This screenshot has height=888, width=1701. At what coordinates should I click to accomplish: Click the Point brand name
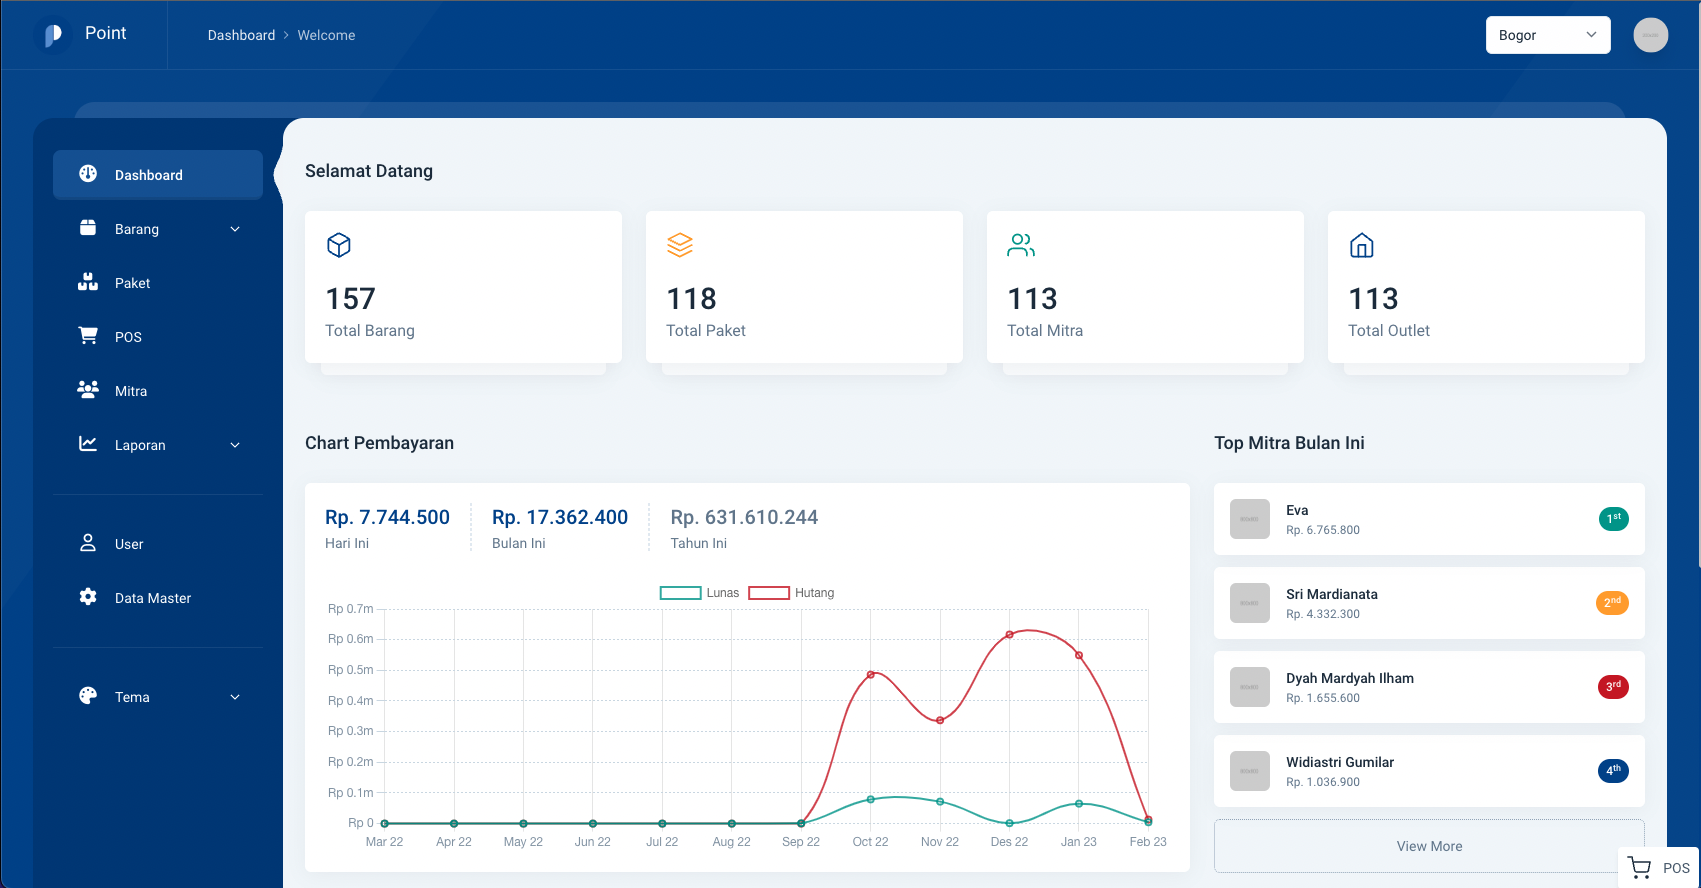point(105,33)
